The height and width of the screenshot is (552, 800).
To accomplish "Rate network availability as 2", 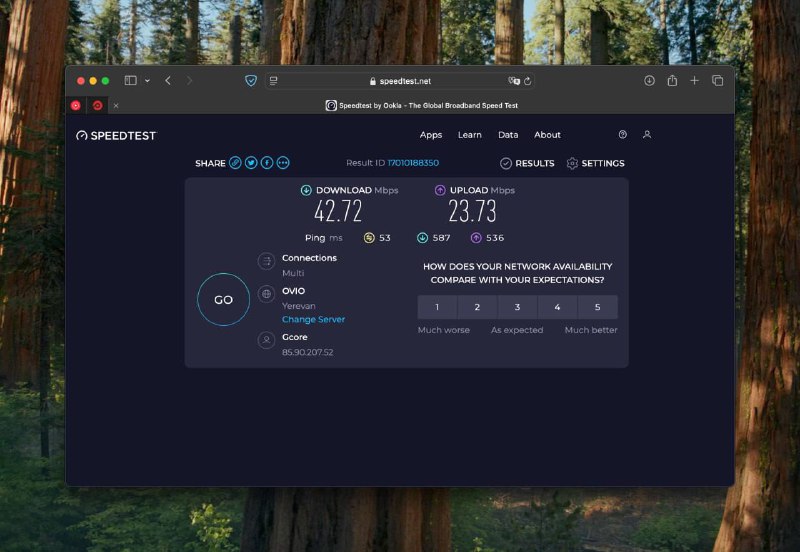I will point(477,307).
